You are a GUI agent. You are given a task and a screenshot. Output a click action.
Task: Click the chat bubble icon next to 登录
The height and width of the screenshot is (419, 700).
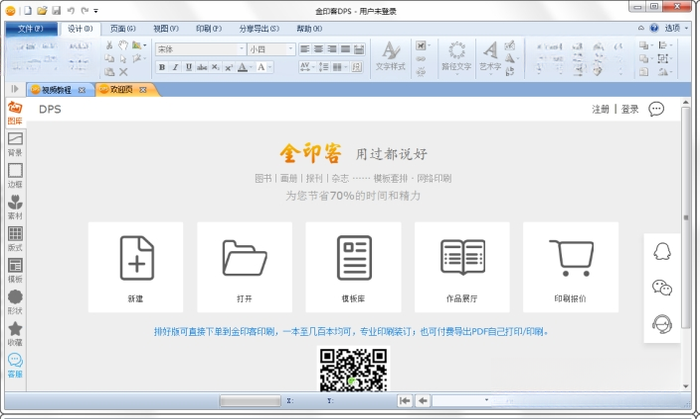click(x=656, y=109)
